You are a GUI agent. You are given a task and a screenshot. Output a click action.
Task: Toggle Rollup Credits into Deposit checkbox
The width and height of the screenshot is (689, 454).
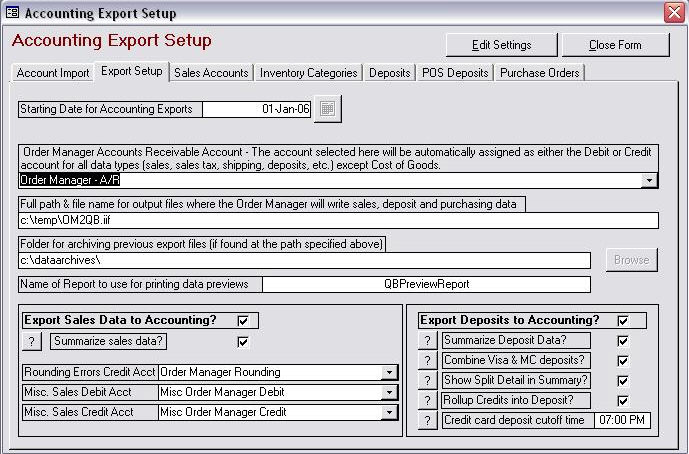click(623, 400)
